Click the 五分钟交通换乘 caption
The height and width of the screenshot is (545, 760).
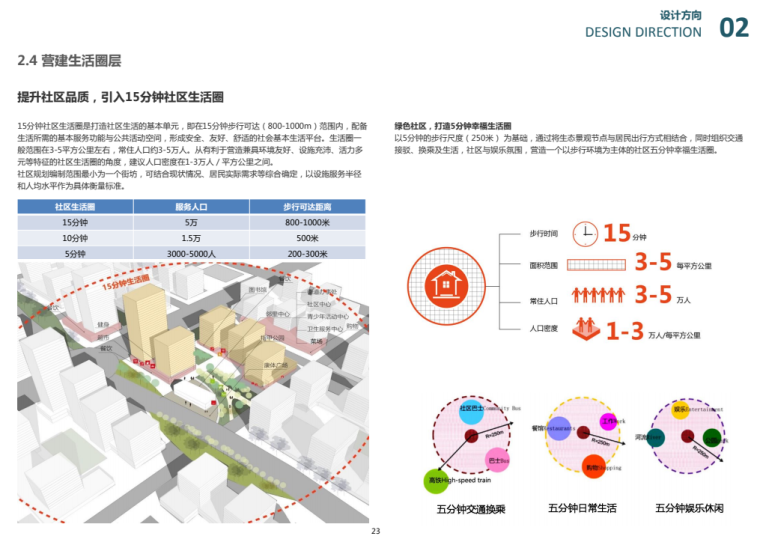(470, 509)
